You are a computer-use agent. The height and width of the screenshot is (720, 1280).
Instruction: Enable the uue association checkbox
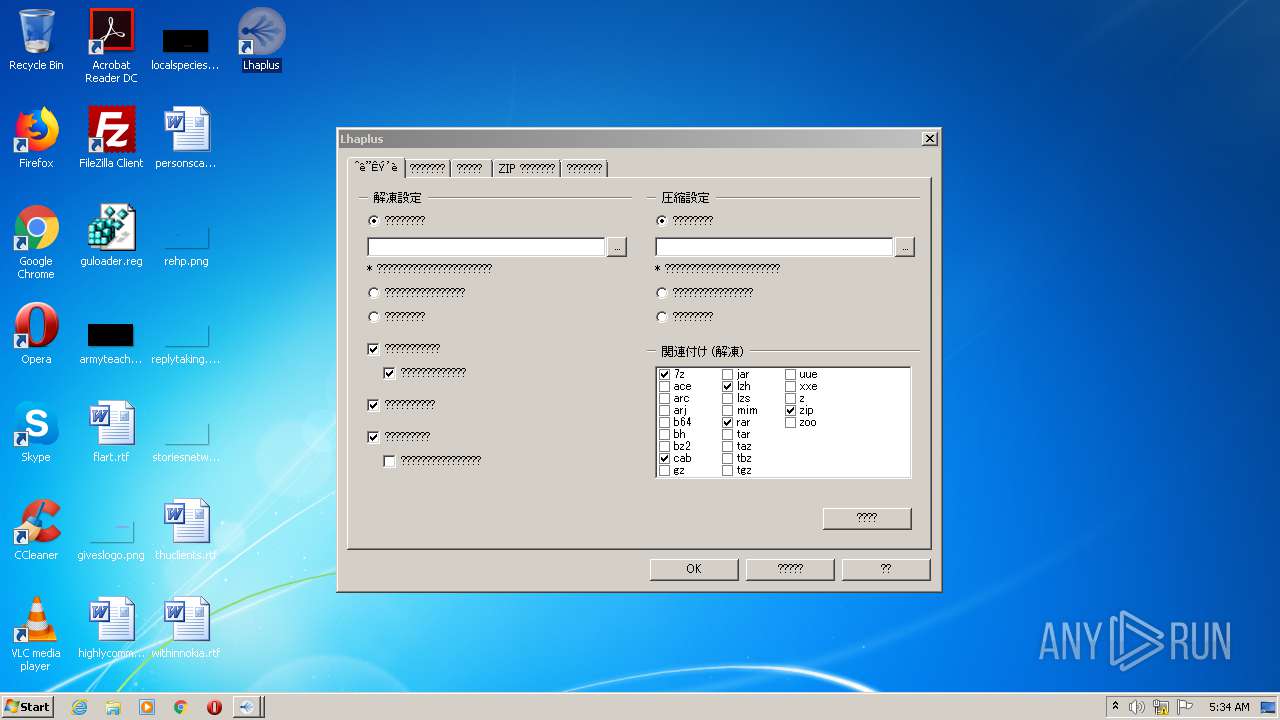[x=791, y=374]
